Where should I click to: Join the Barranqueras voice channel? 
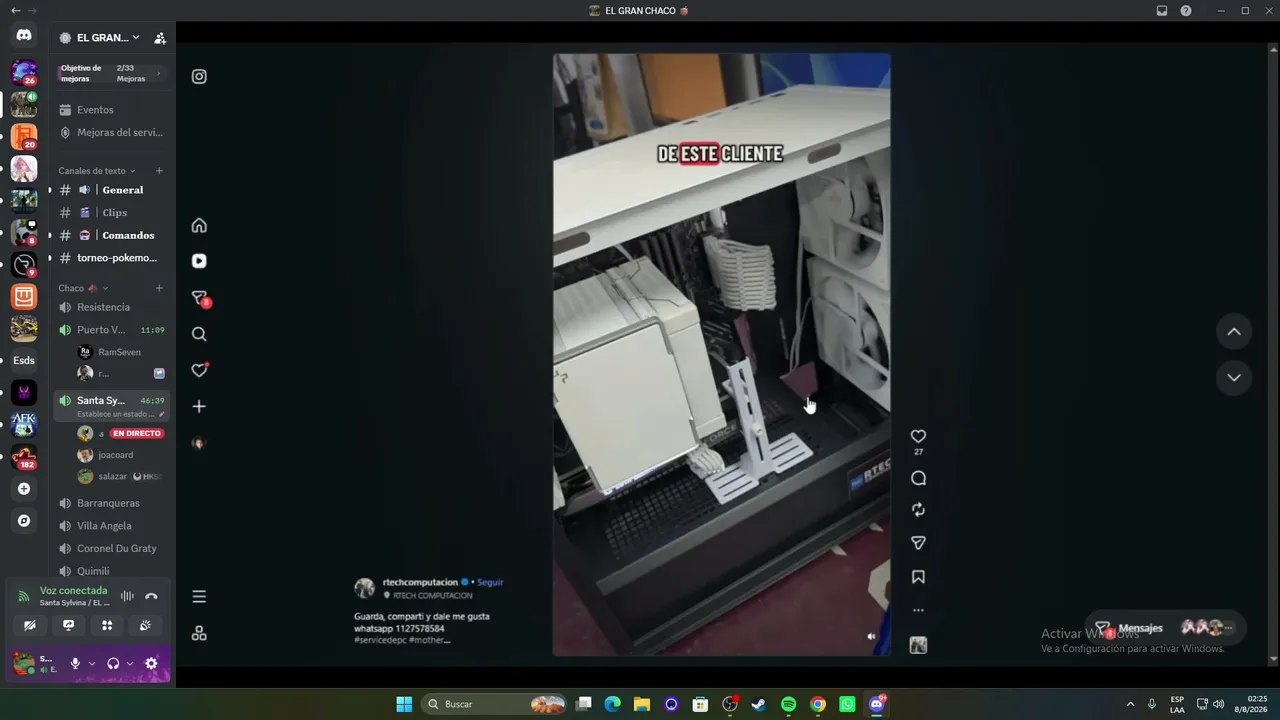tap(110, 503)
